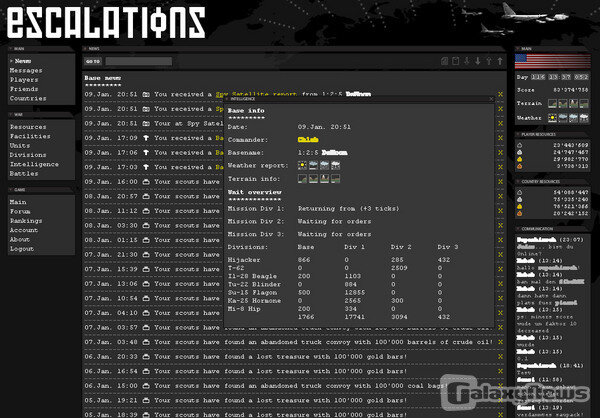
Task: Click the sunny weather icon in right panel
Action: (x=552, y=118)
